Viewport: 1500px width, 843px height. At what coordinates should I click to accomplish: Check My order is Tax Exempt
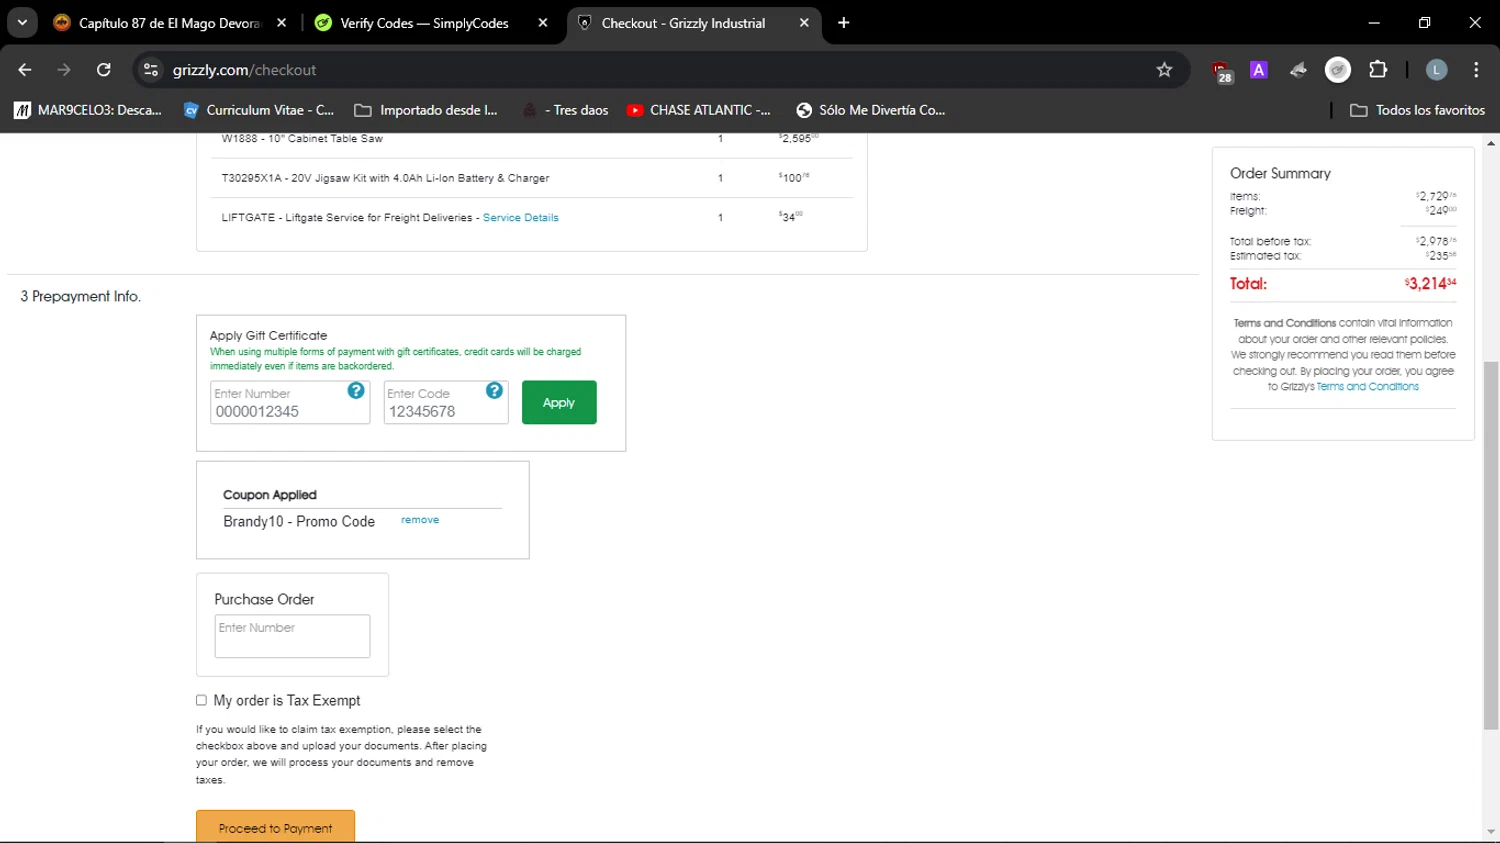(201, 700)
